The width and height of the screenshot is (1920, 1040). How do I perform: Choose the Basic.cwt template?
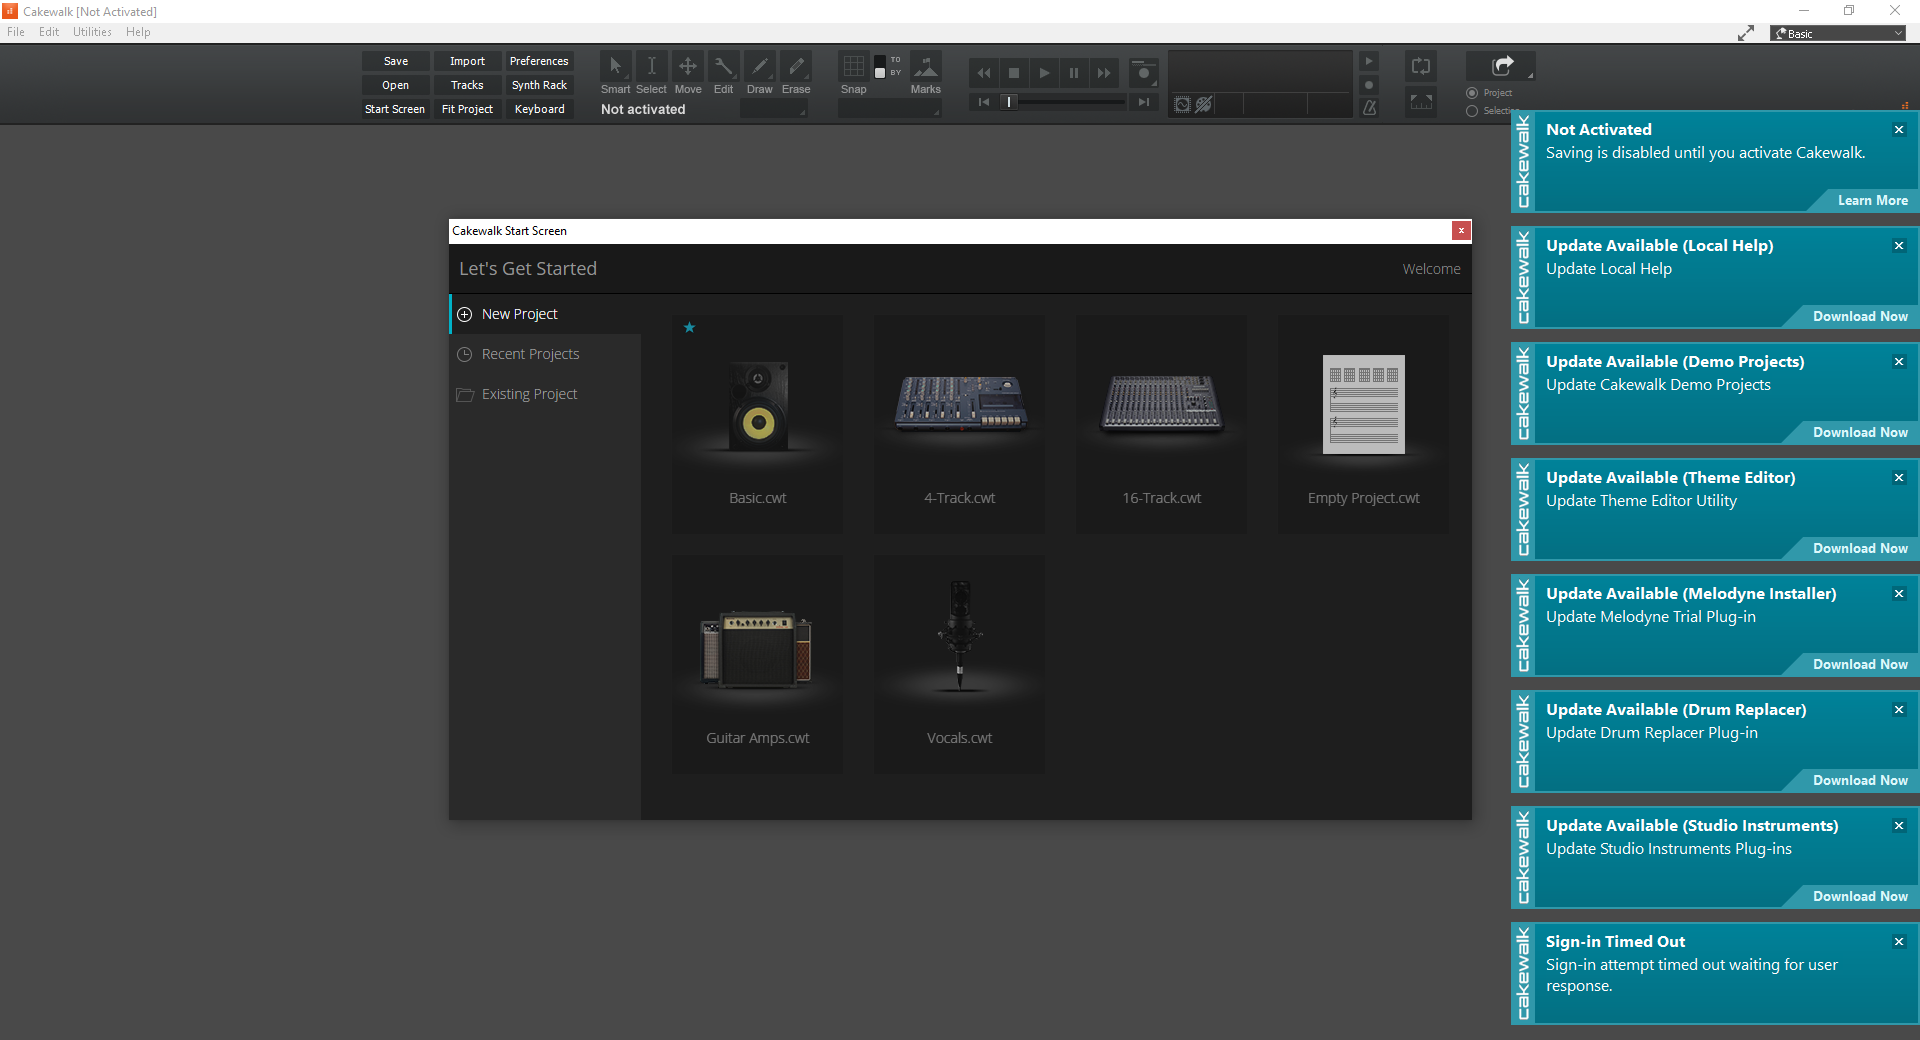pos(757,424)
